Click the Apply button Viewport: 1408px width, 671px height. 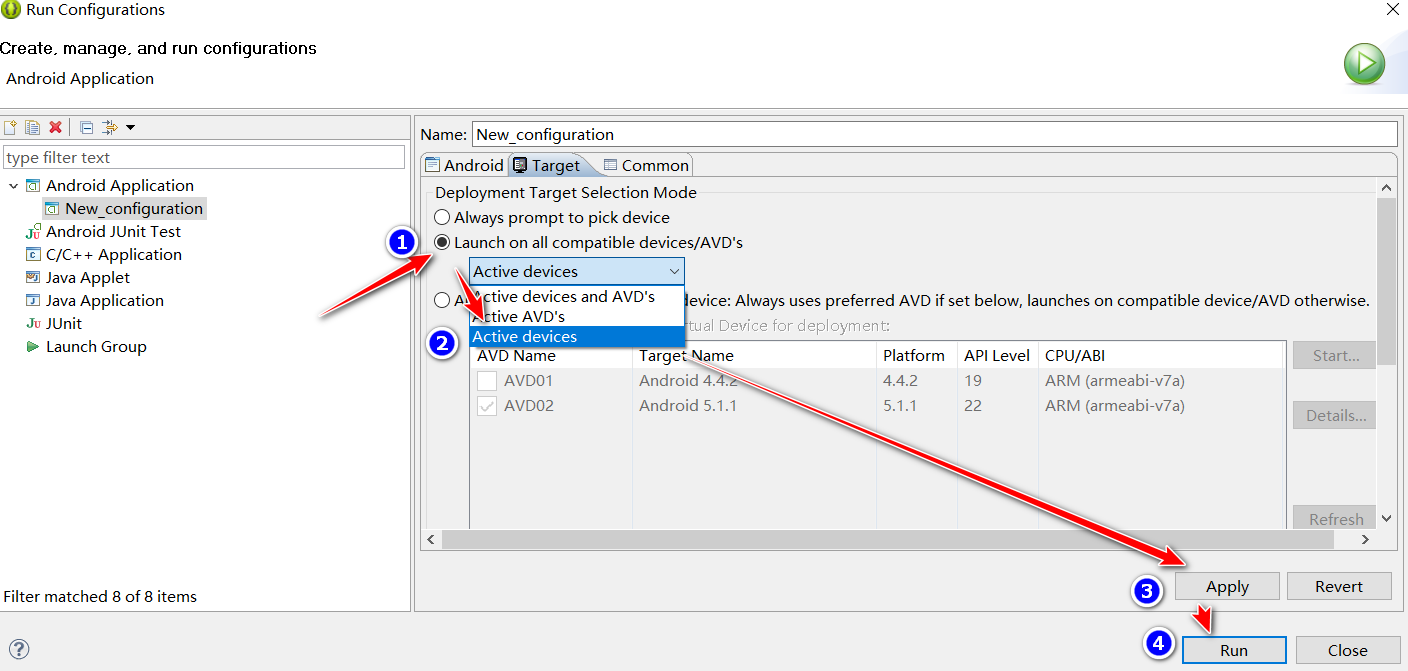(1227, 587)
